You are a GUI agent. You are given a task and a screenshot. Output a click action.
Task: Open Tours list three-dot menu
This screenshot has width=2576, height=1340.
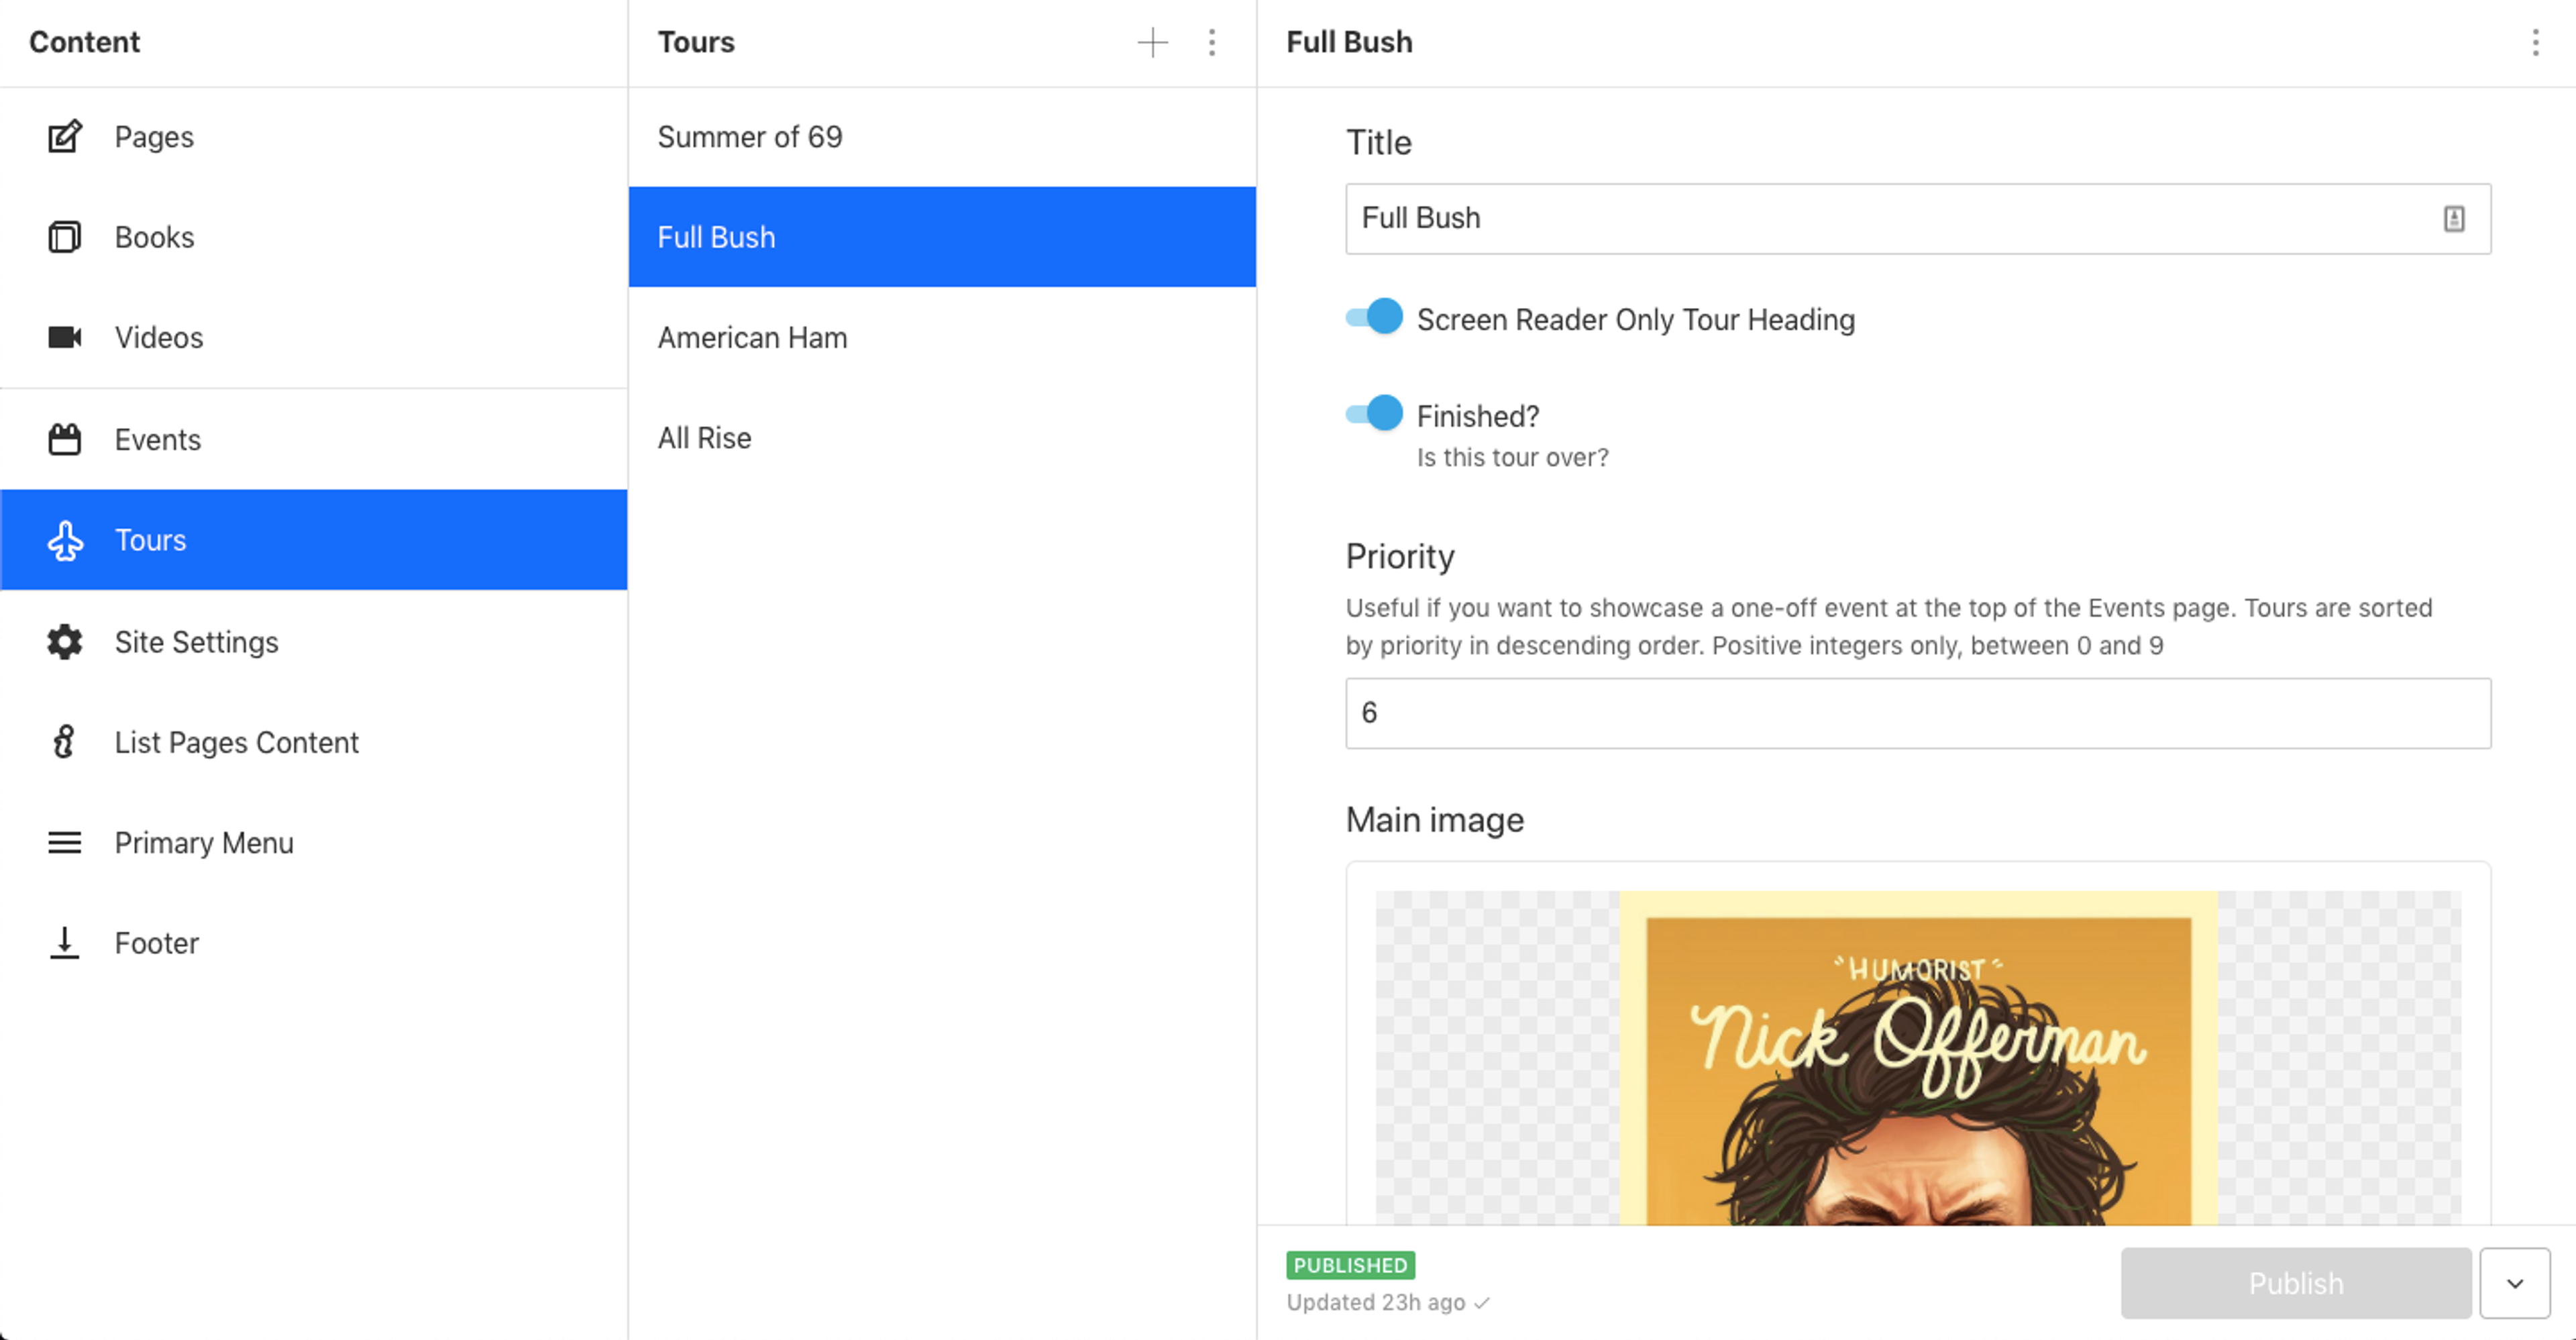coord(1211,42)
